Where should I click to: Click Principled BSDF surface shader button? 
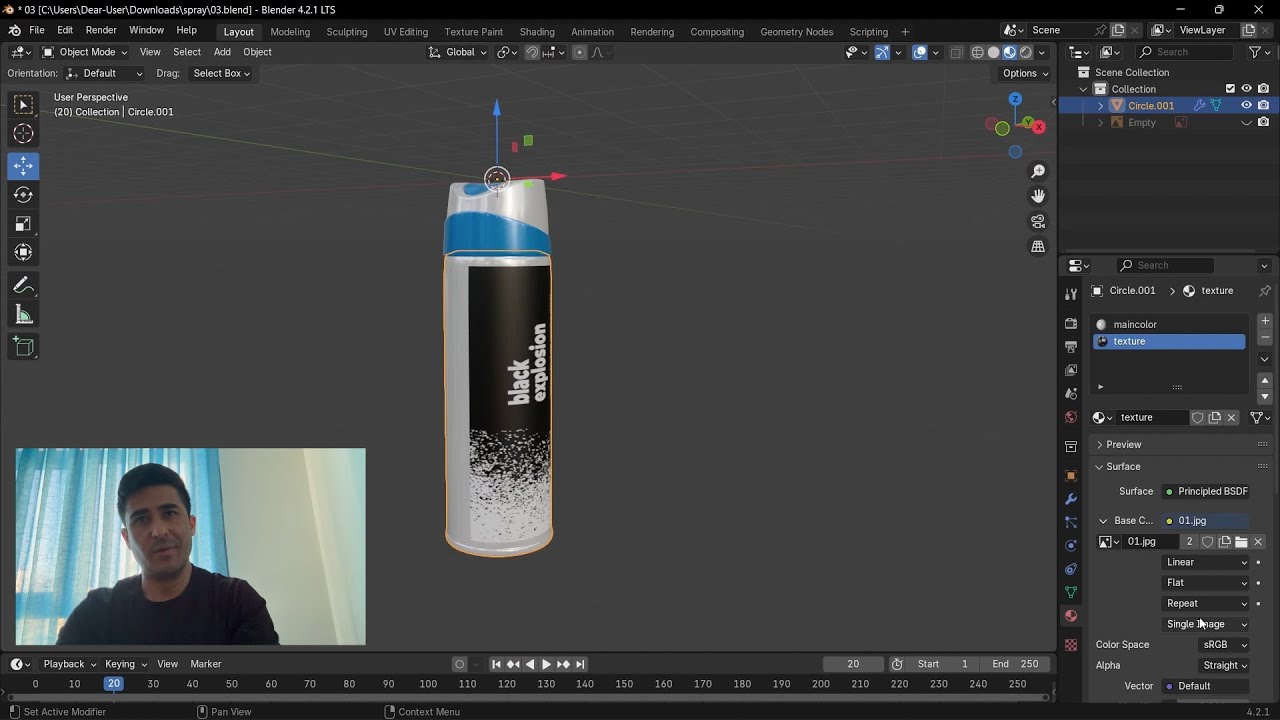(x=1206, y=491)
